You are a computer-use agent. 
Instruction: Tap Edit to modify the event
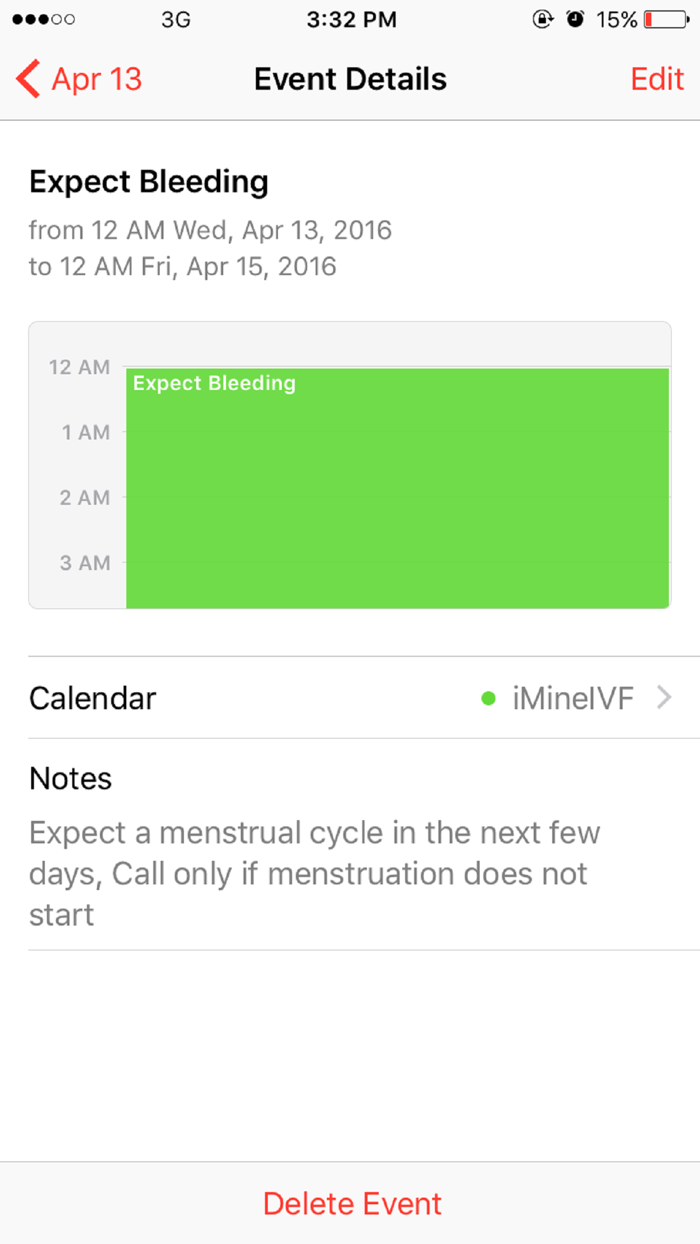tap(657, 79)
